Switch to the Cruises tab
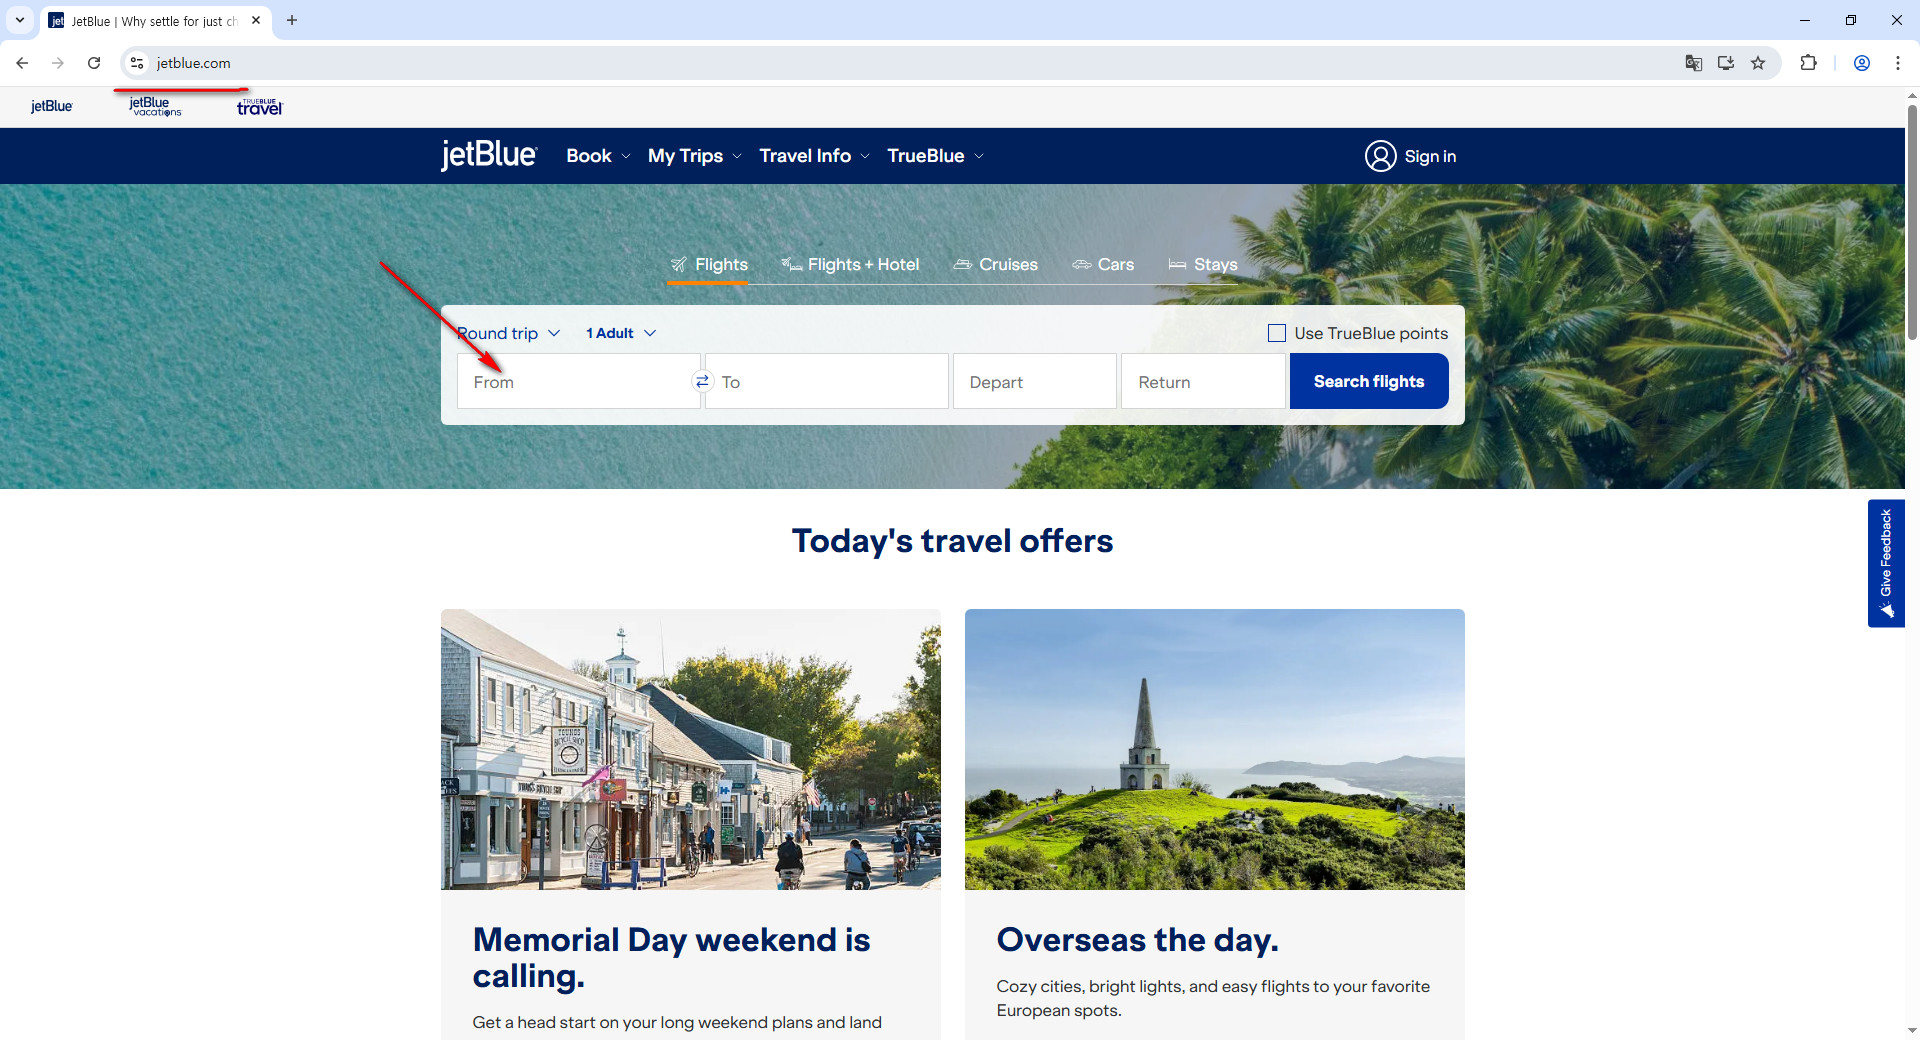 click(995, 264)
